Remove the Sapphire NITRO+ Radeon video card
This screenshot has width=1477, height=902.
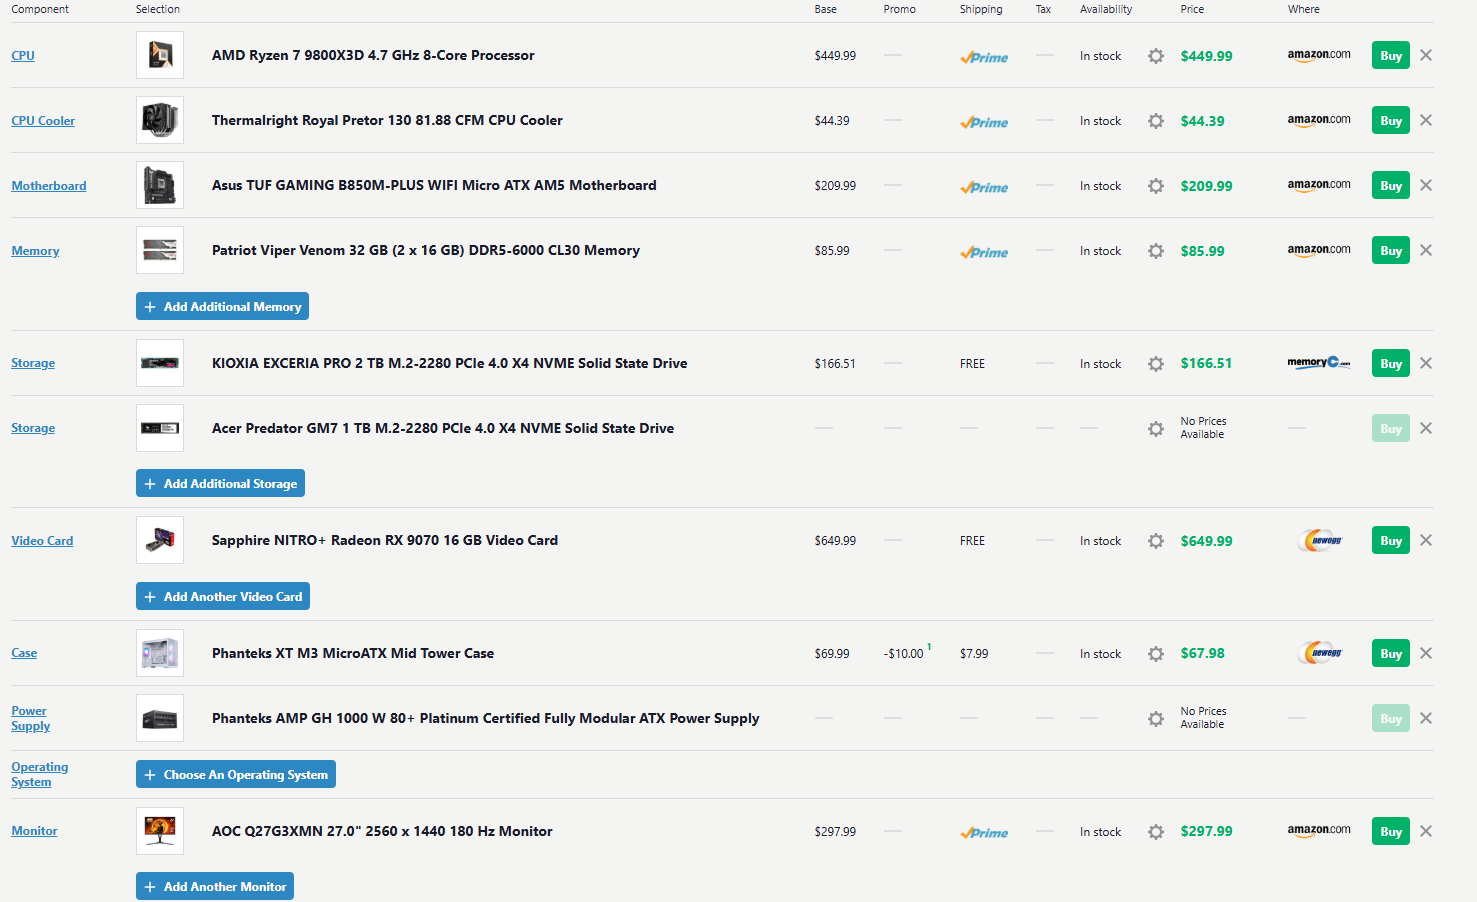[1426, 540]
